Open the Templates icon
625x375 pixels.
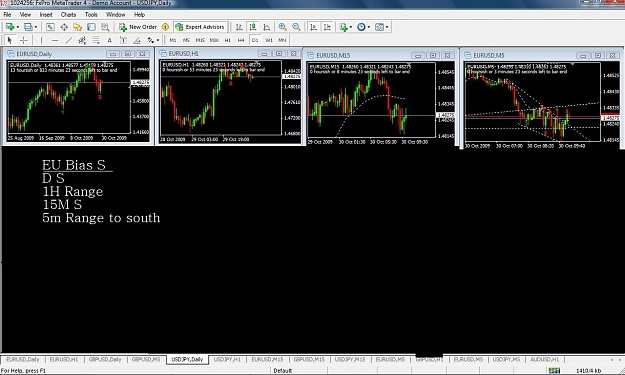[379, 27]
